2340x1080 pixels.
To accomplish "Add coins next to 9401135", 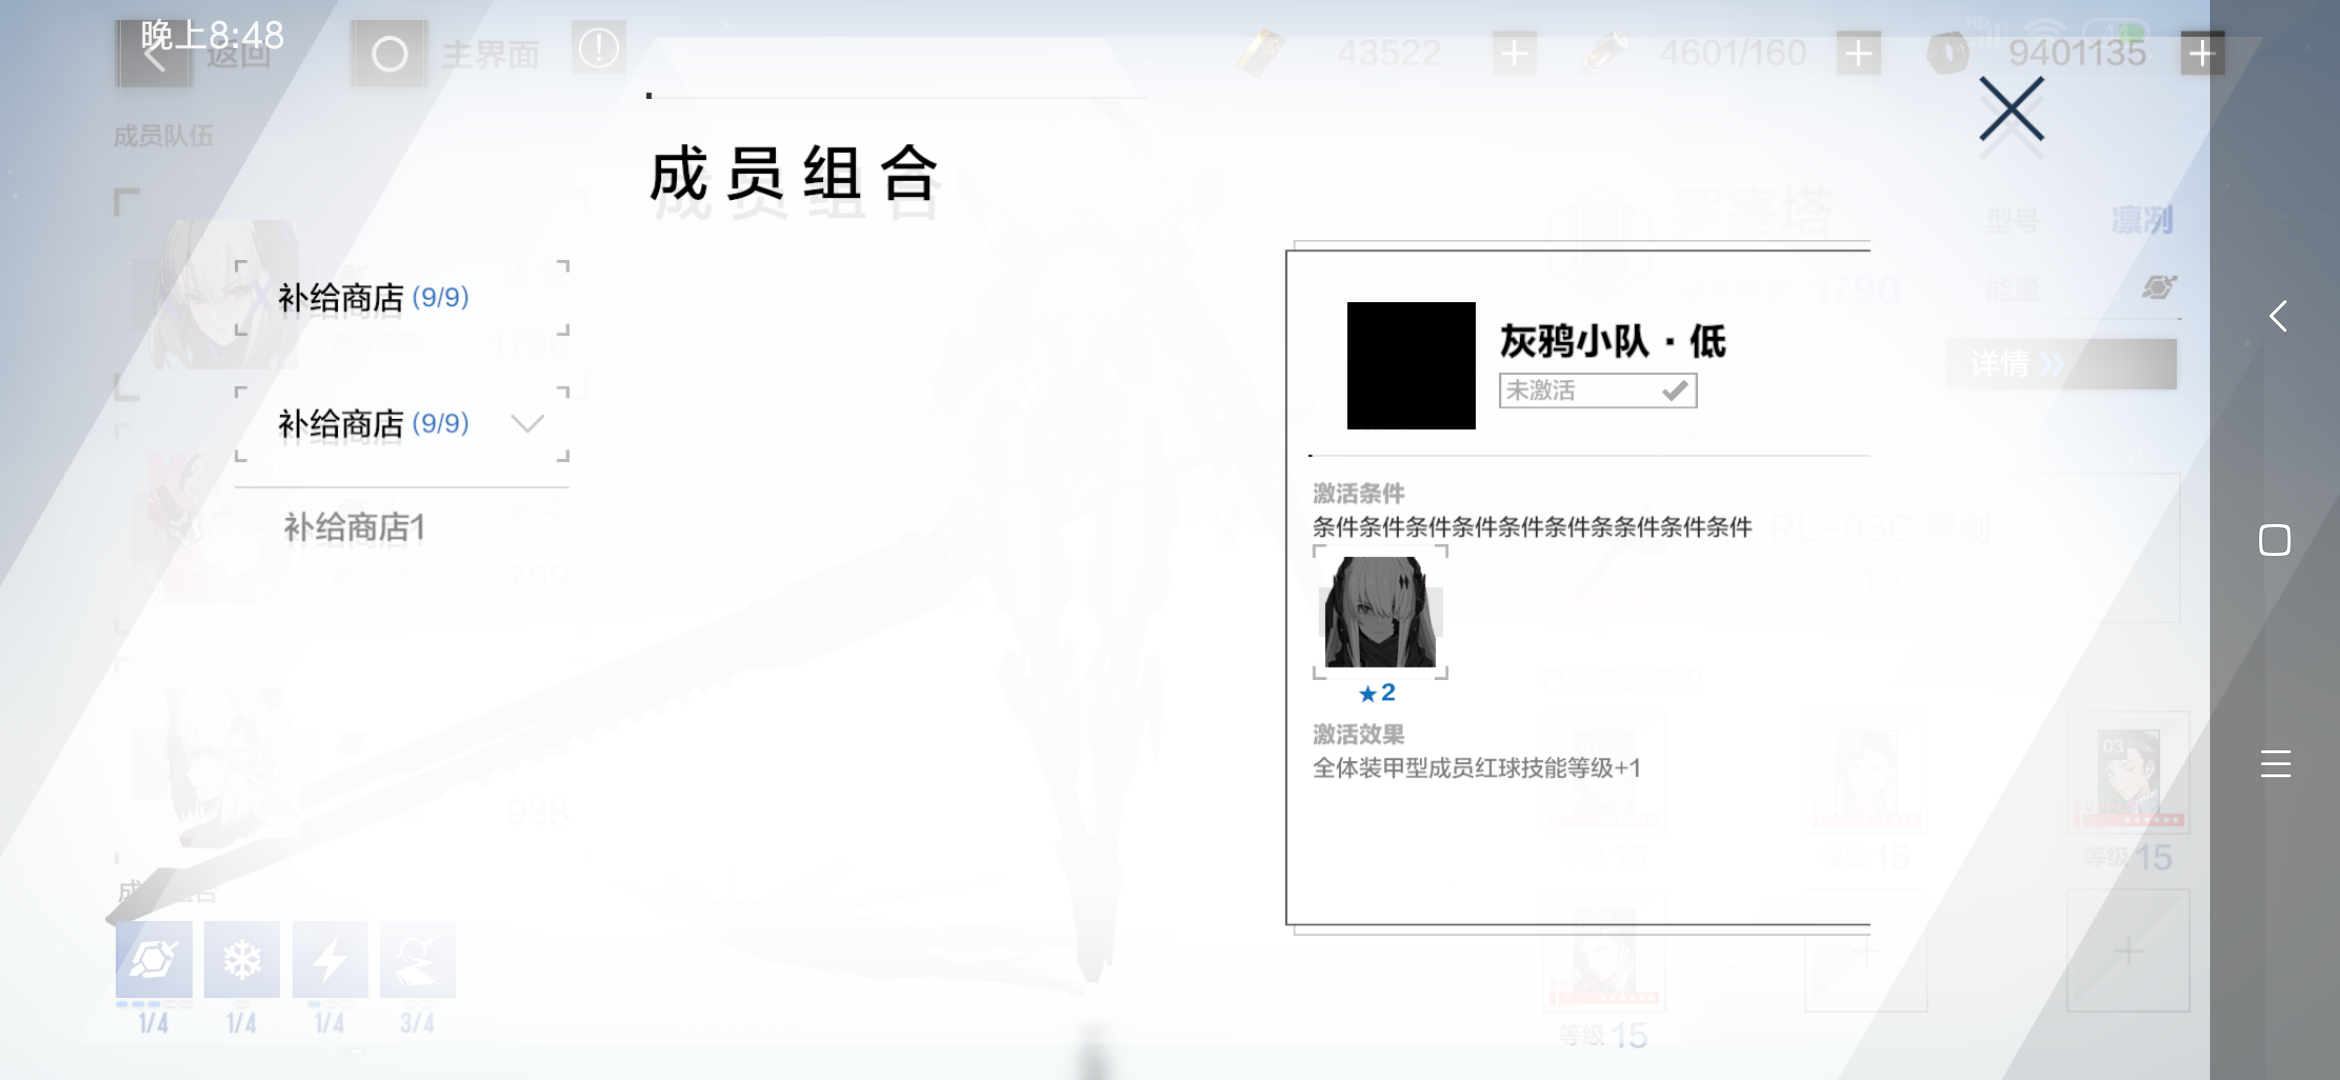I will point(2202,53).
